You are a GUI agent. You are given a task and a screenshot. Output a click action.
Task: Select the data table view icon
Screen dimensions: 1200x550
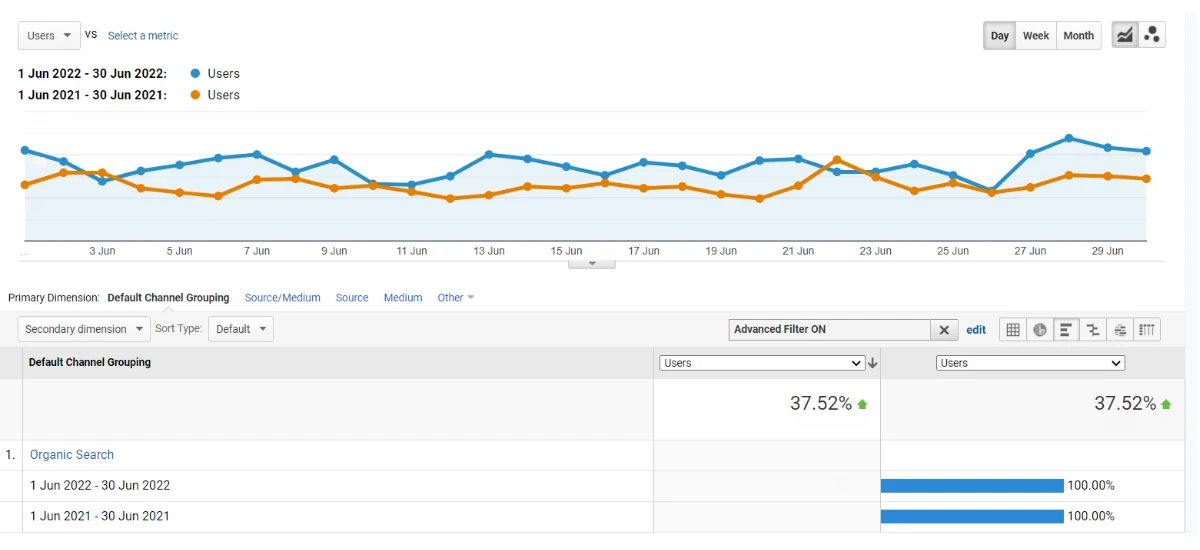tap(1013, 329)
